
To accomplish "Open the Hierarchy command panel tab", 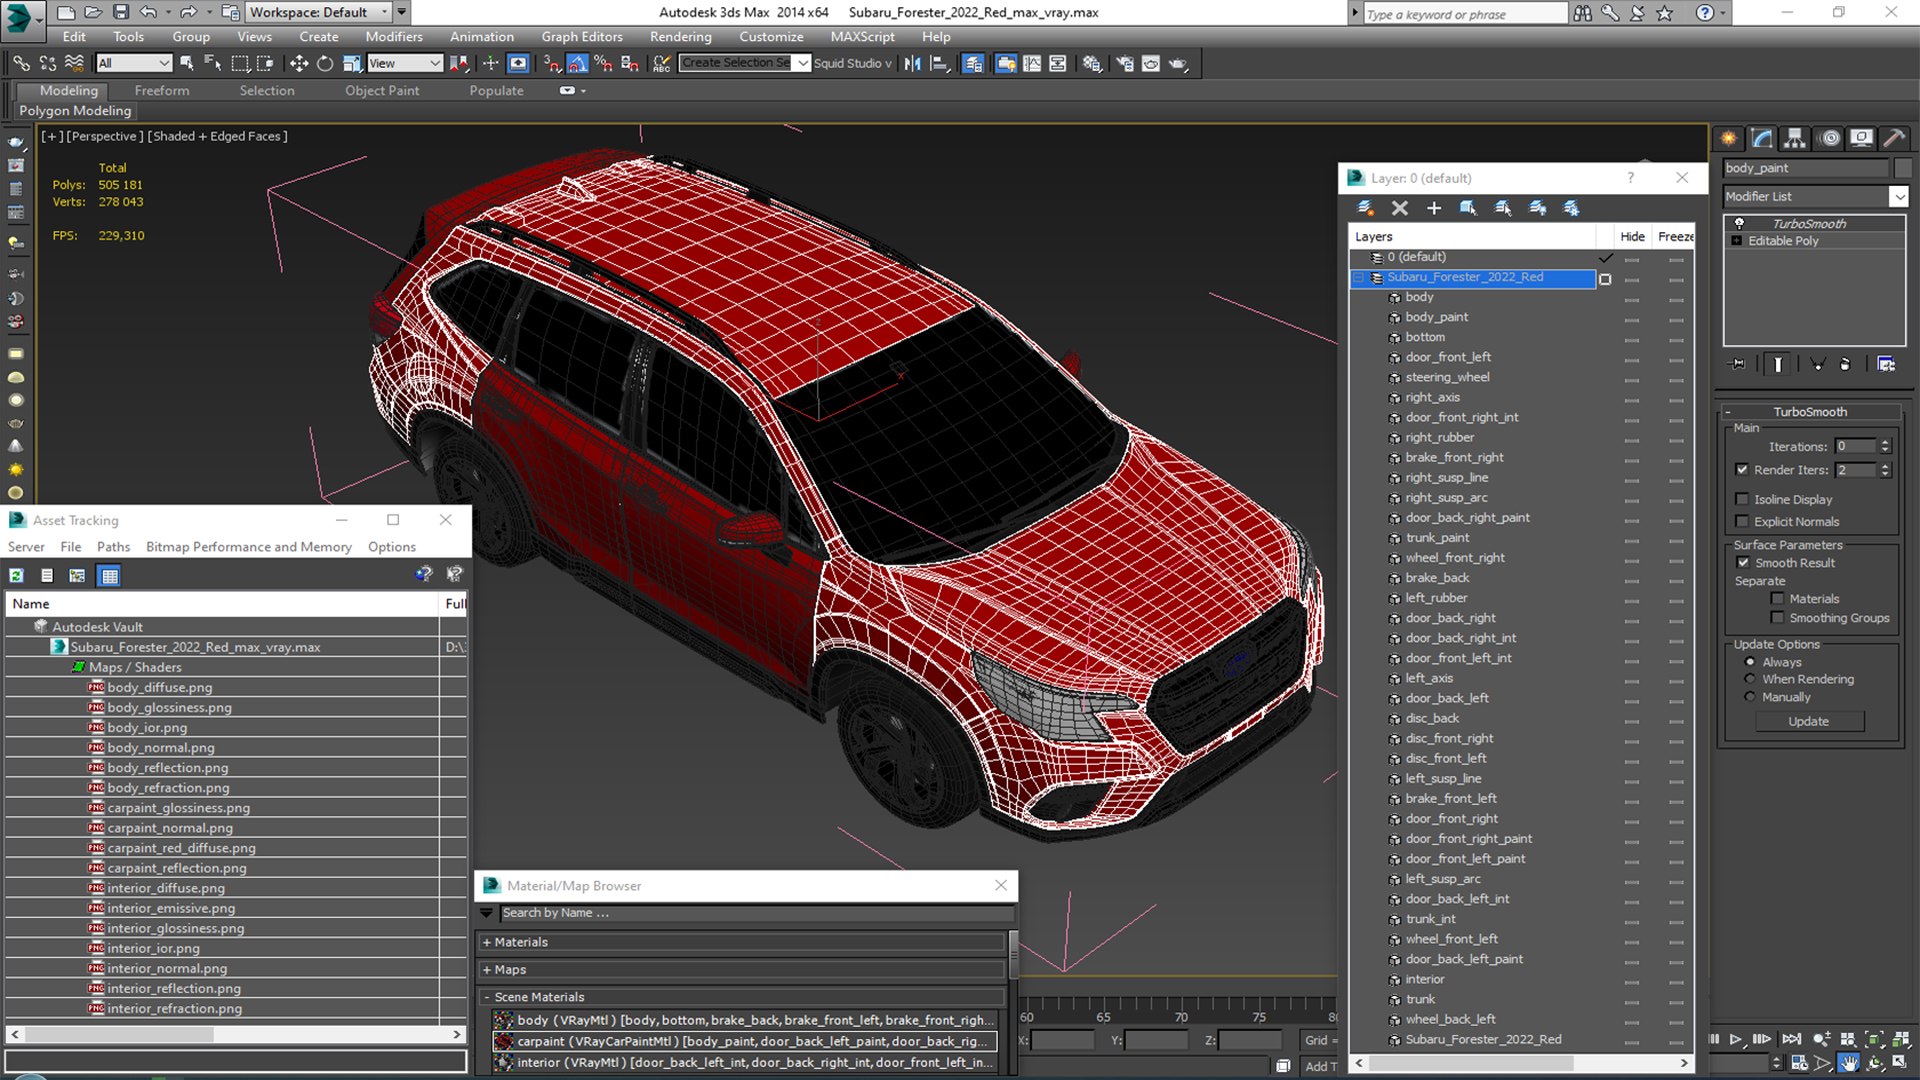I will 1795,138.
